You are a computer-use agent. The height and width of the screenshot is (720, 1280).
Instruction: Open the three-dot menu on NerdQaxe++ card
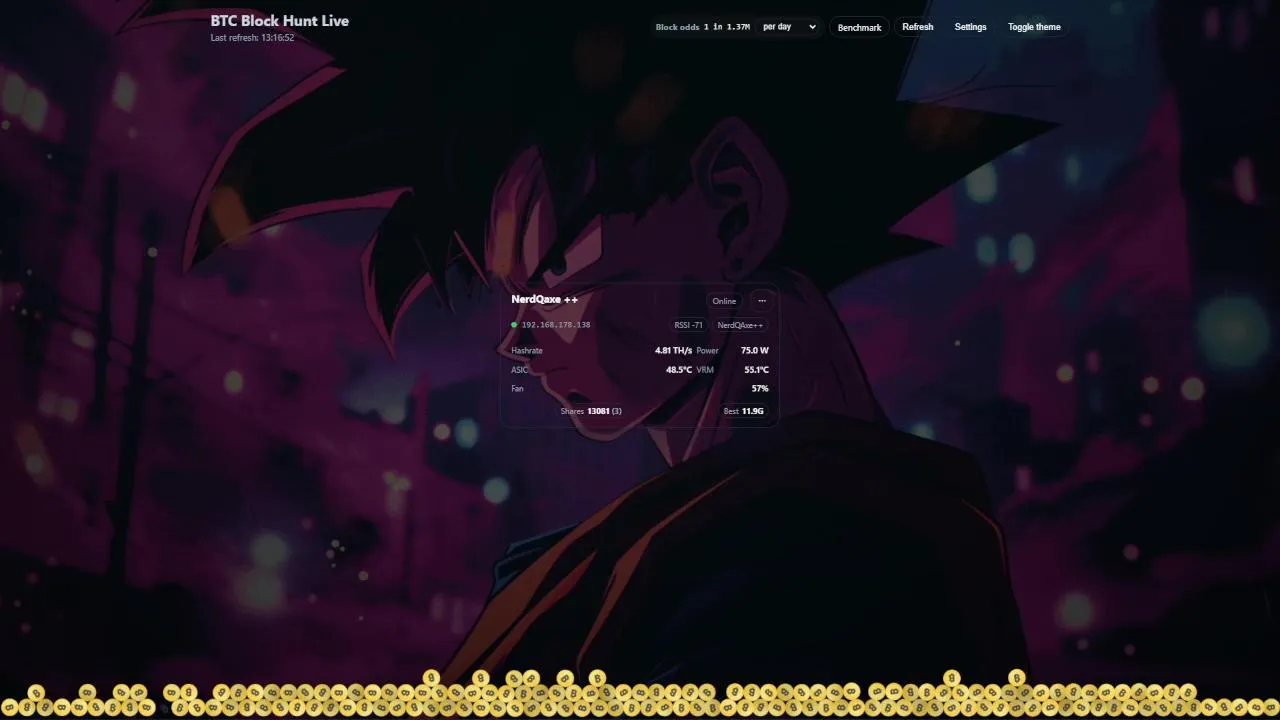tap(762, 301)
